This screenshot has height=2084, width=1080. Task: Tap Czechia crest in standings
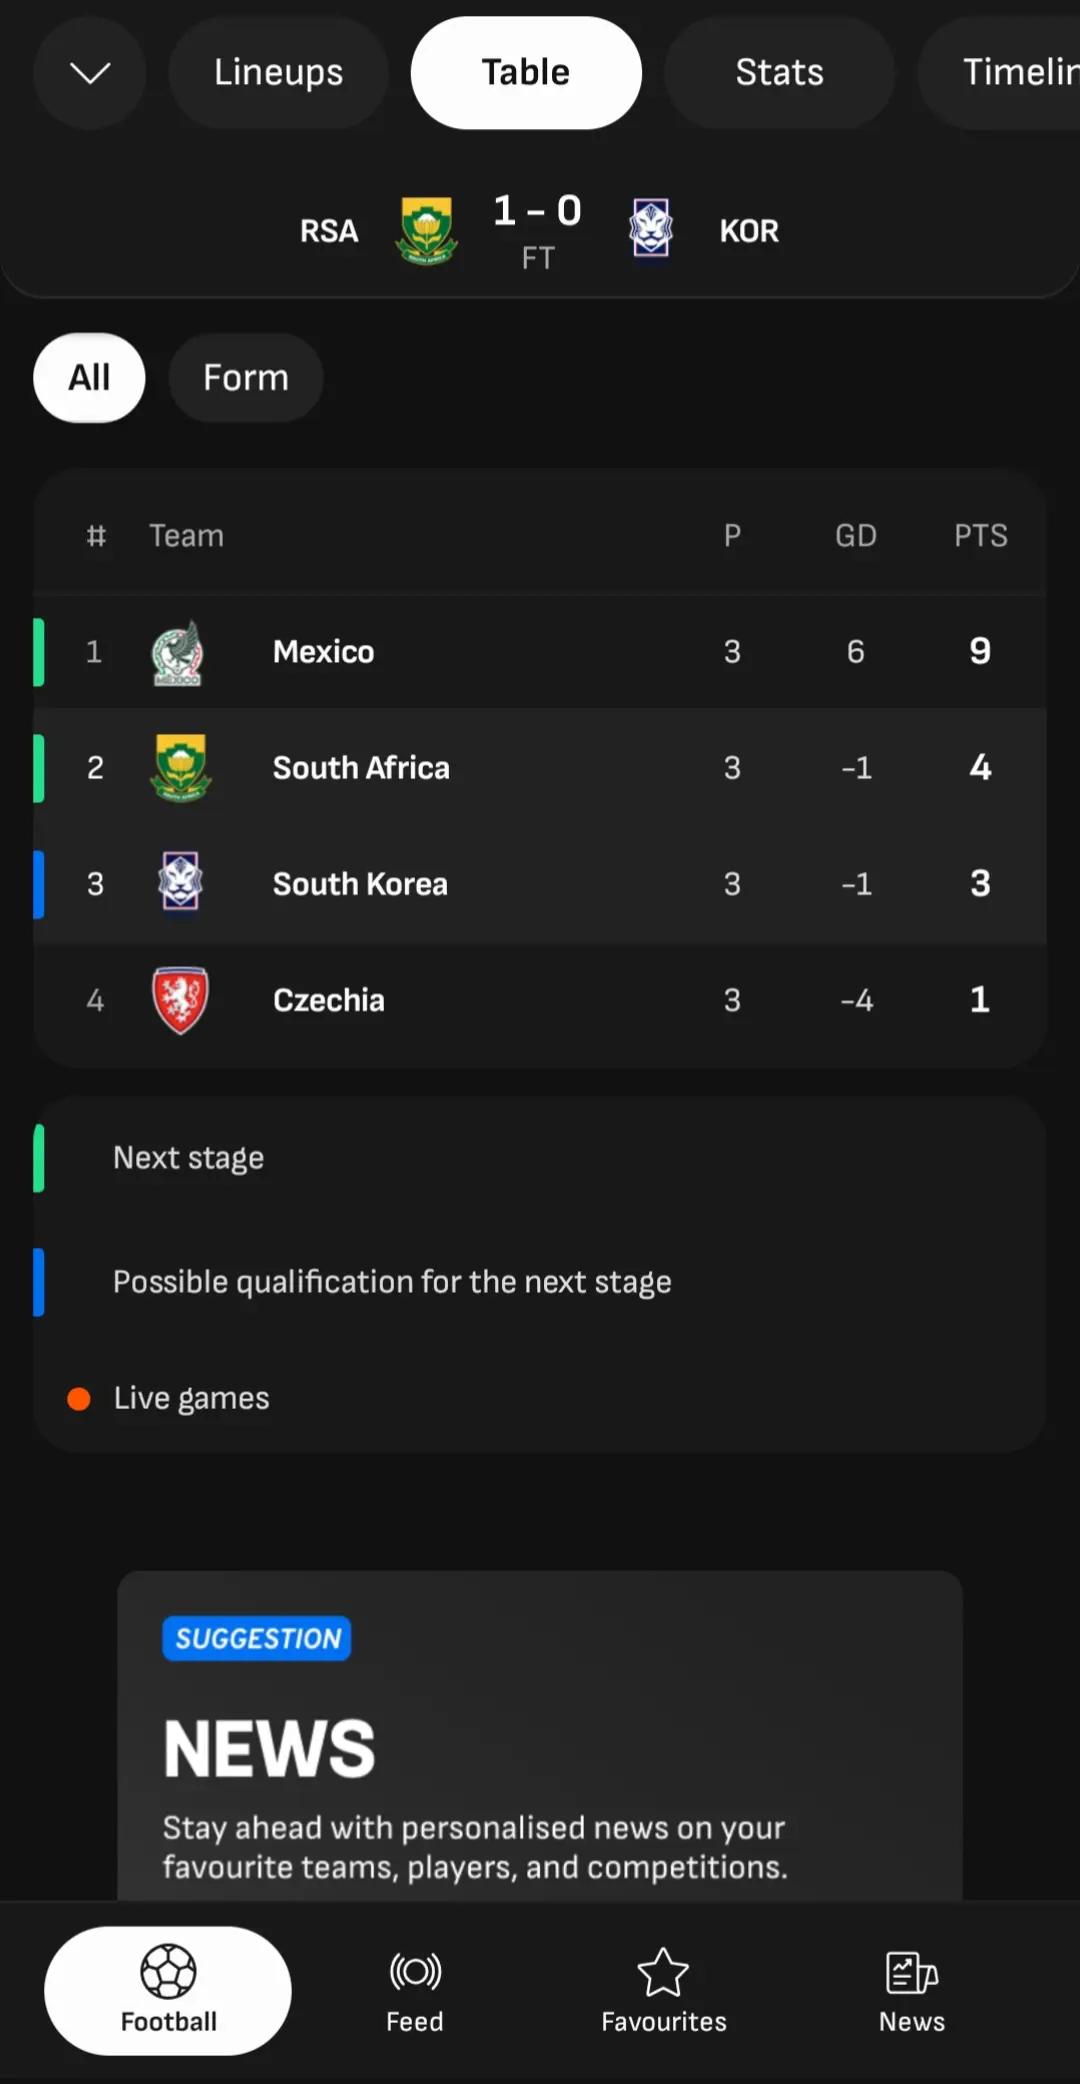pyautogui.click(x=180, y=1000)
